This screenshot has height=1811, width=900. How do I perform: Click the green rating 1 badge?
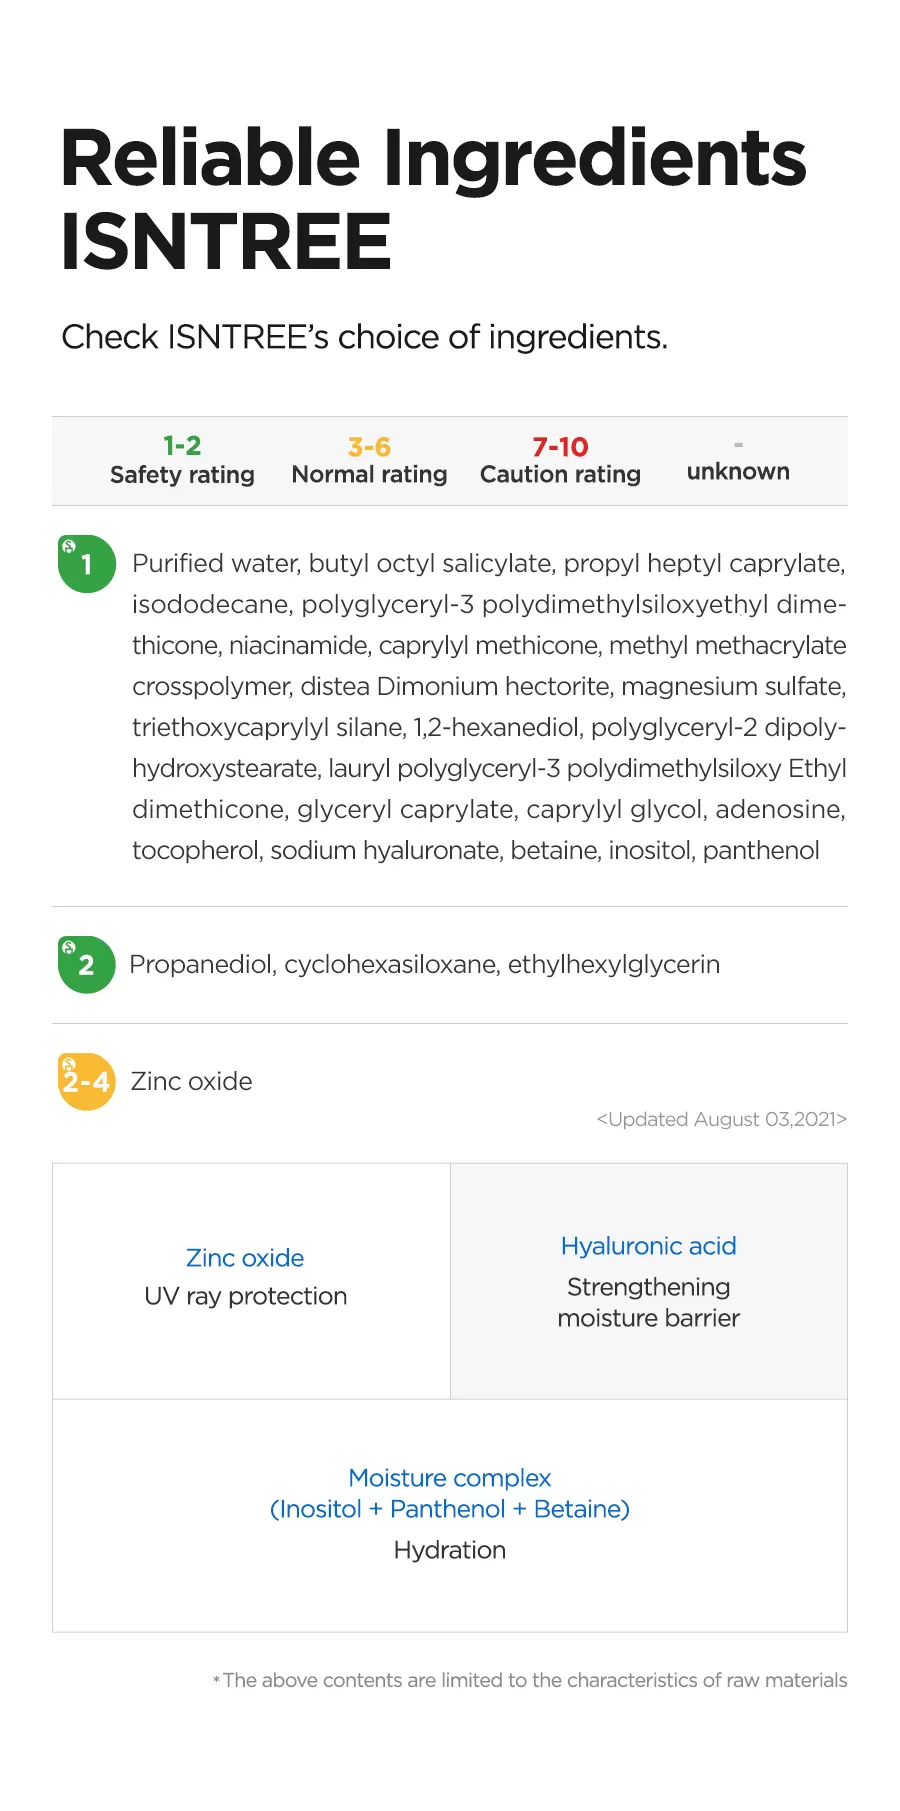click(x=87, y=564)
